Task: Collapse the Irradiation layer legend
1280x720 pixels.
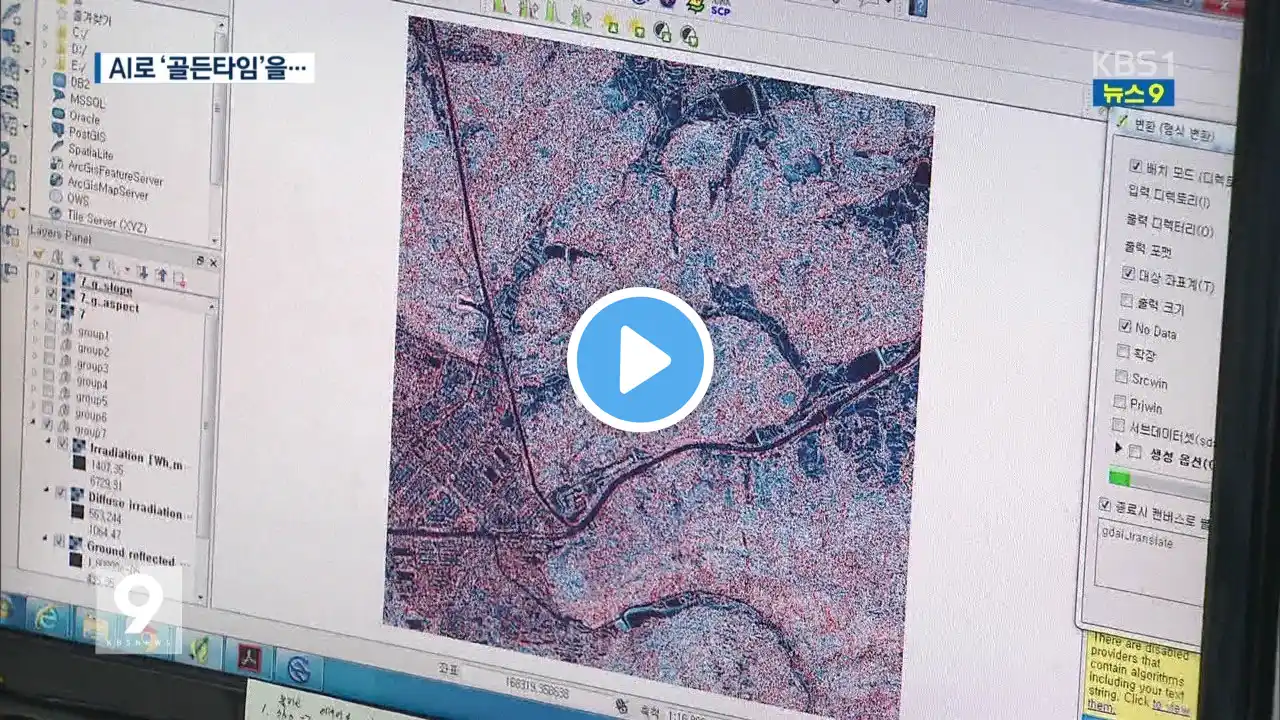Action: 47,441
